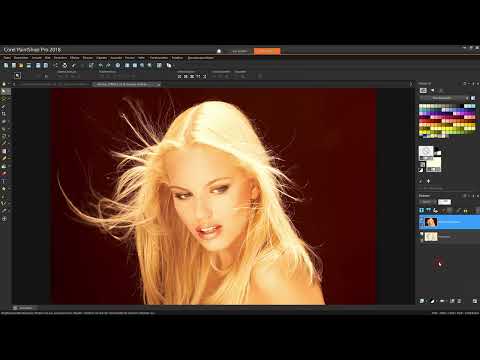Click the foreground material swatch box
This screenshot has height=360, width=480.
(426, 153)
